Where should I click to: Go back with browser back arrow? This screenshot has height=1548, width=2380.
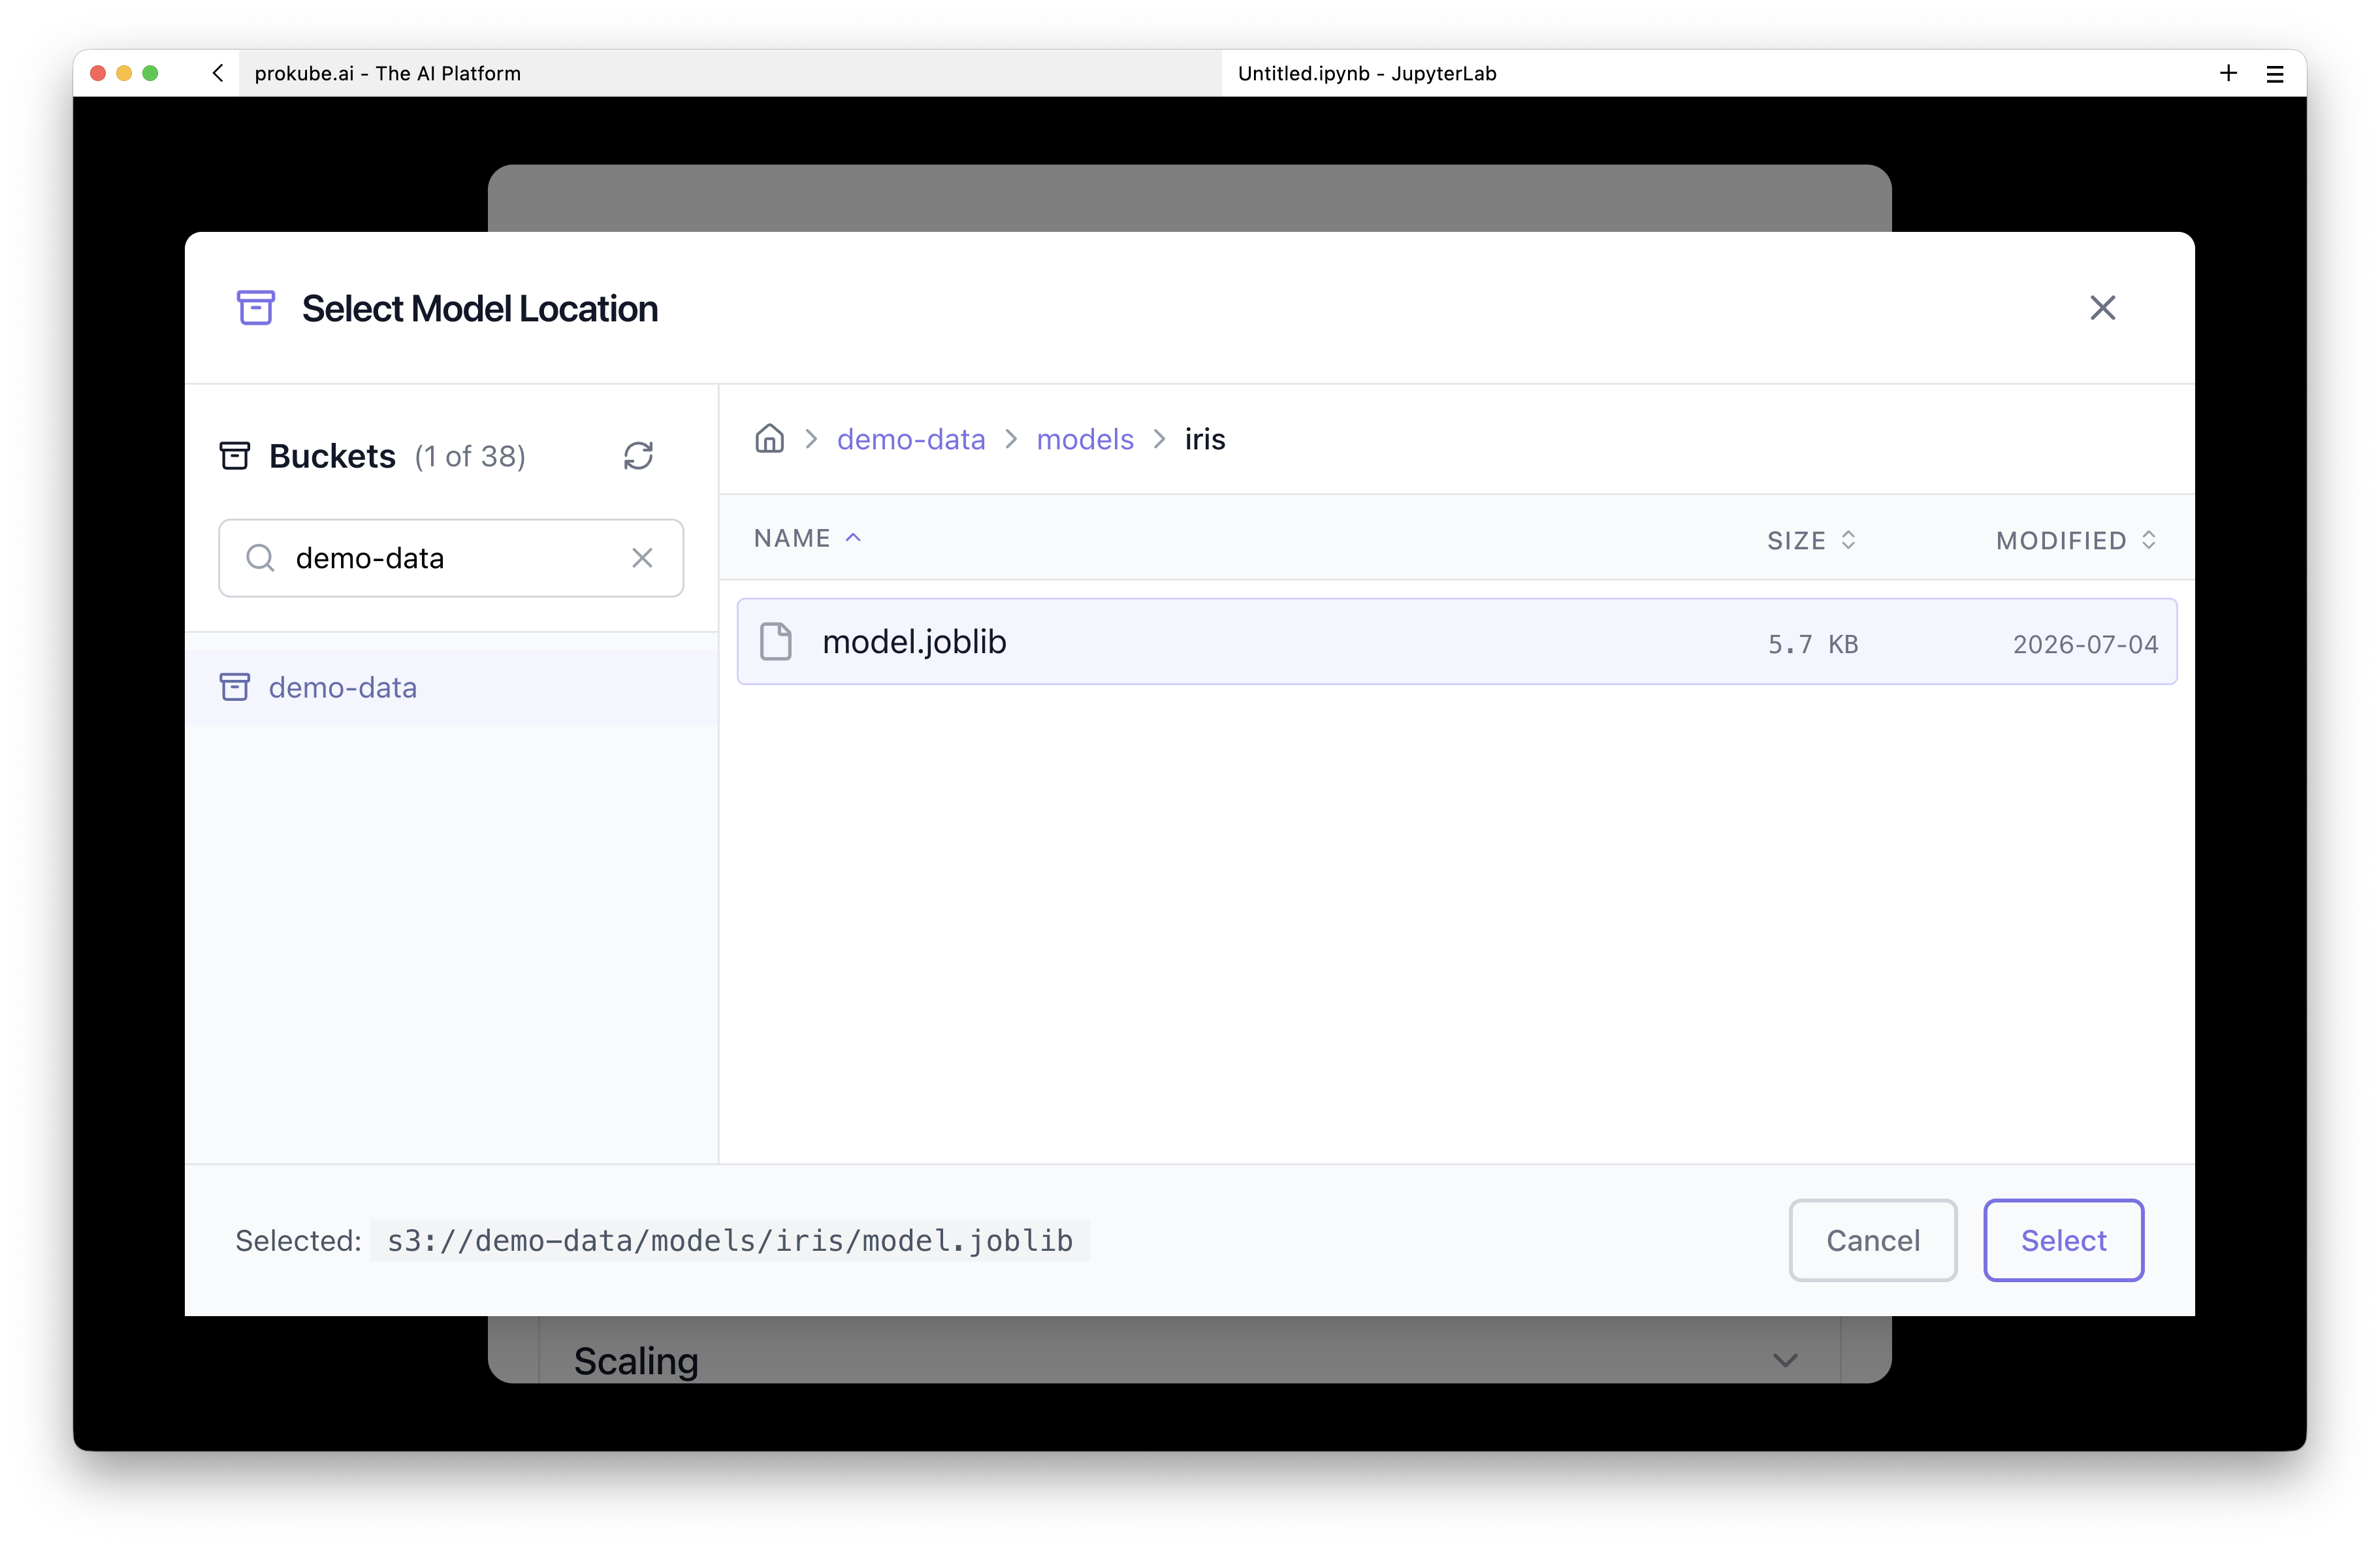pyautogui.click(x=217, y=73)
